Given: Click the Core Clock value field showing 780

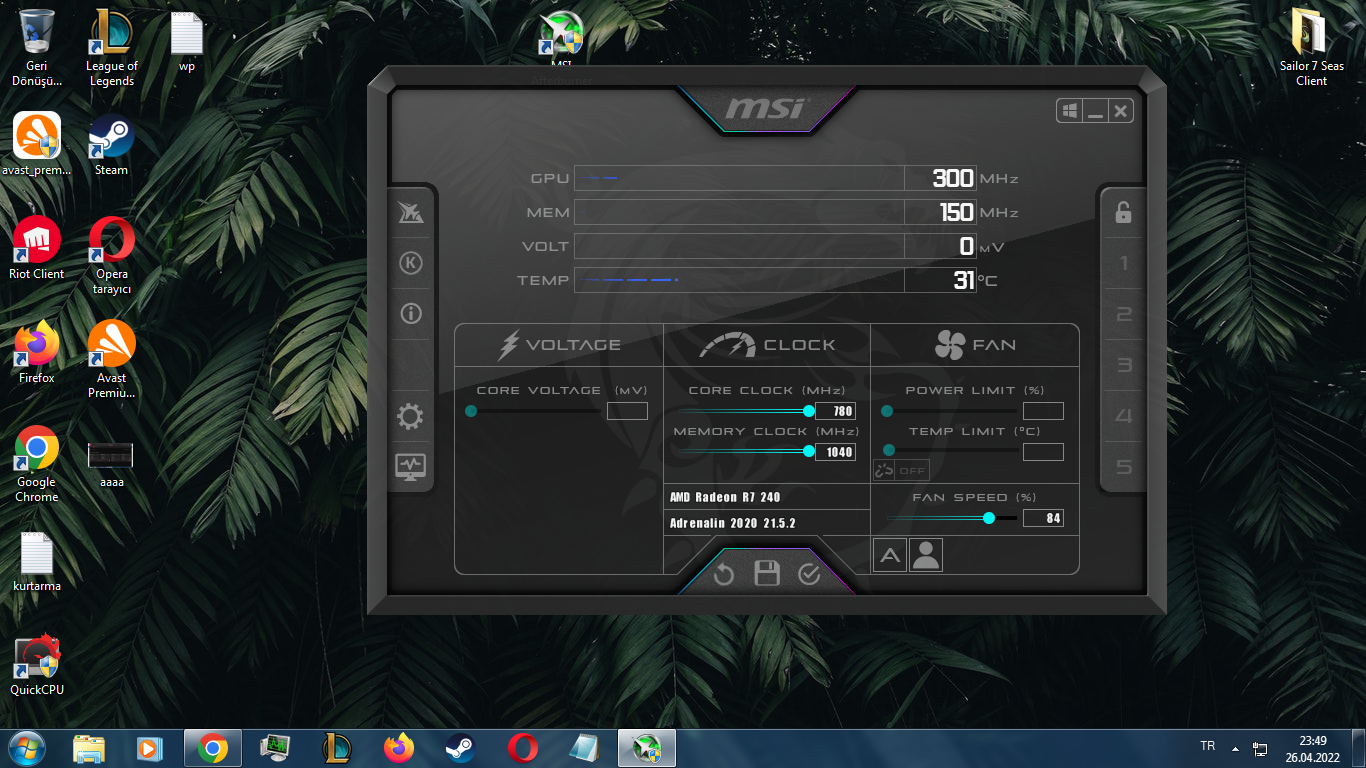Looking at the screenshot, I should tap(836, 411).
